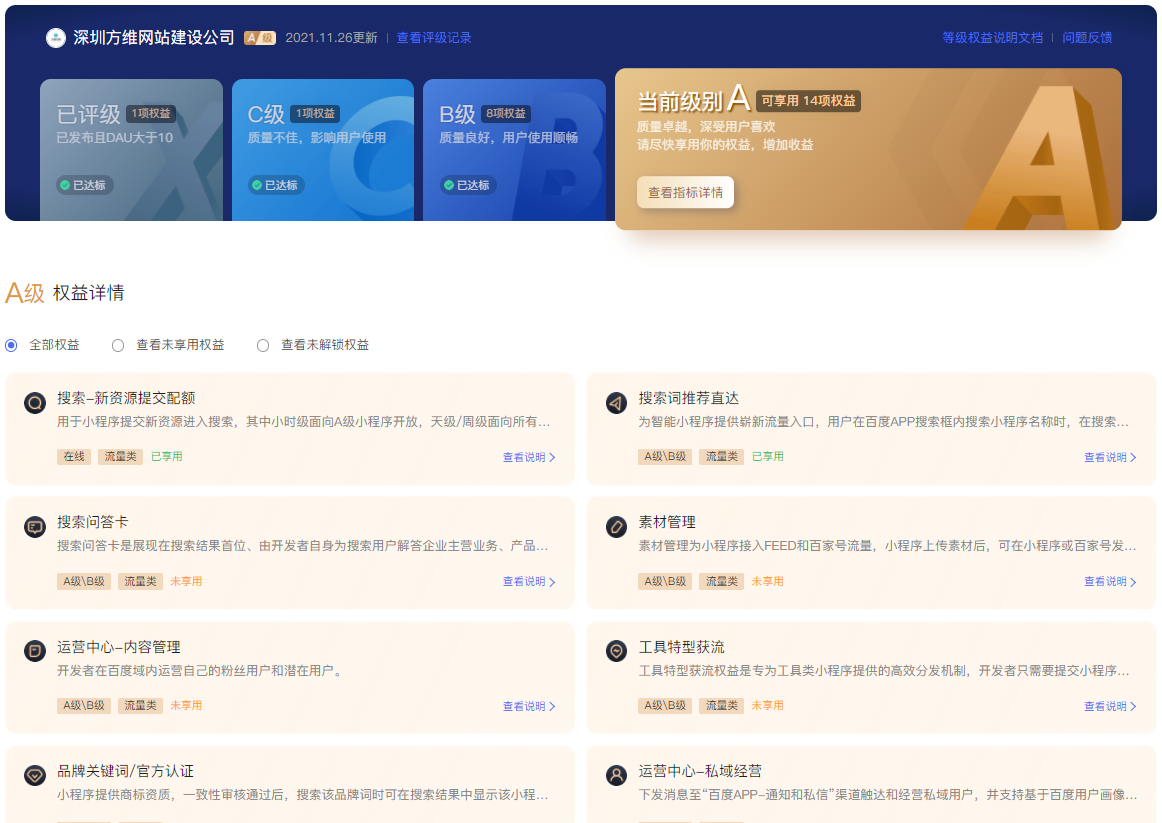Viewport: 1162px width, 823px height.
Task: Click the 问题反馈 link
Action: [1087, 38]
